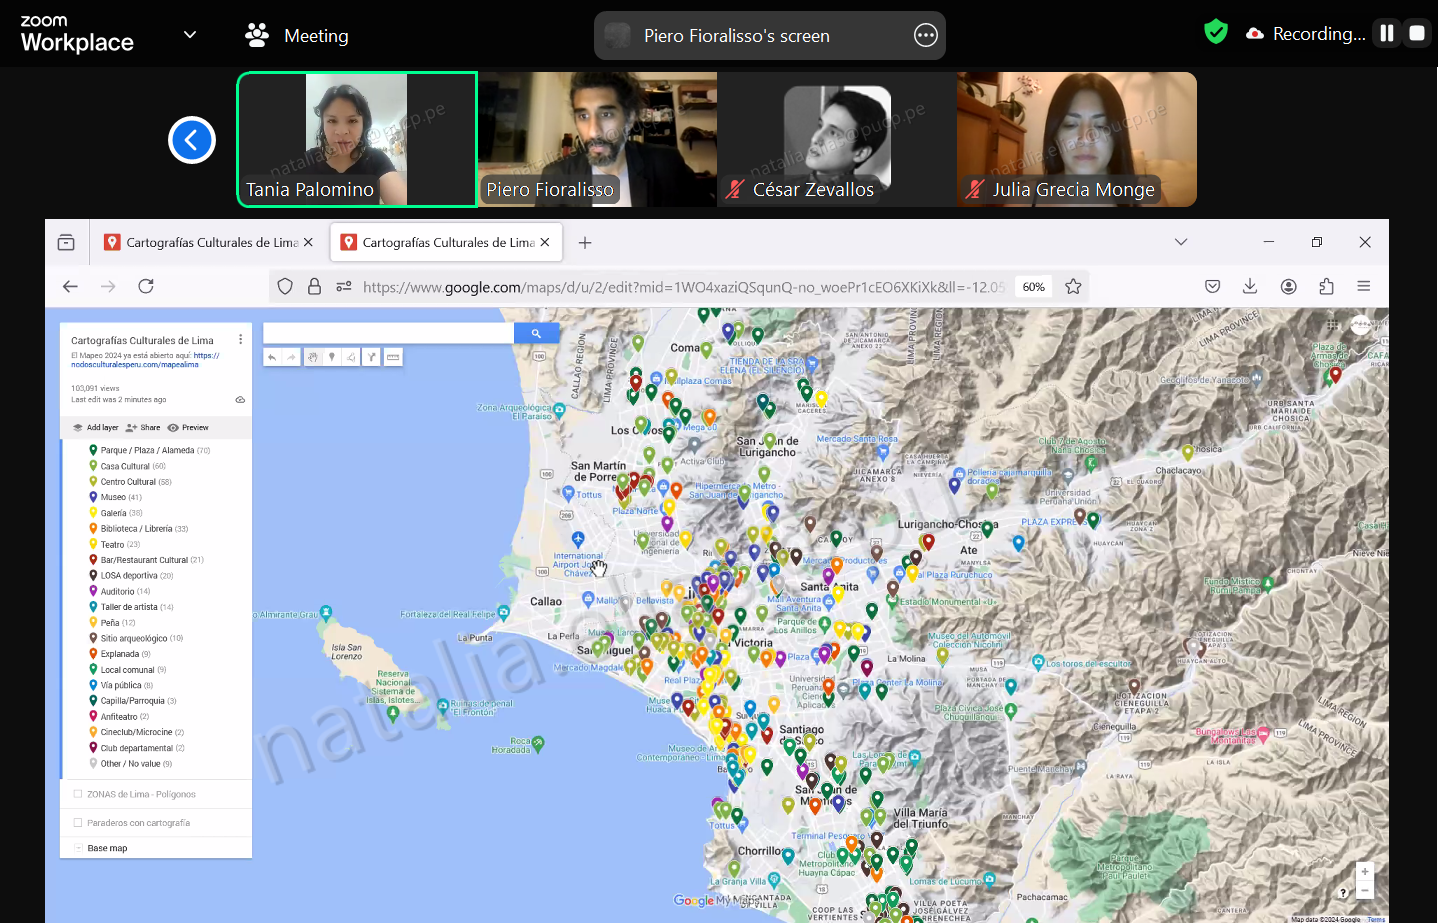The image size is (1438, 923).
Task: Select the Measure distances ruler tool
Action: 393,357
